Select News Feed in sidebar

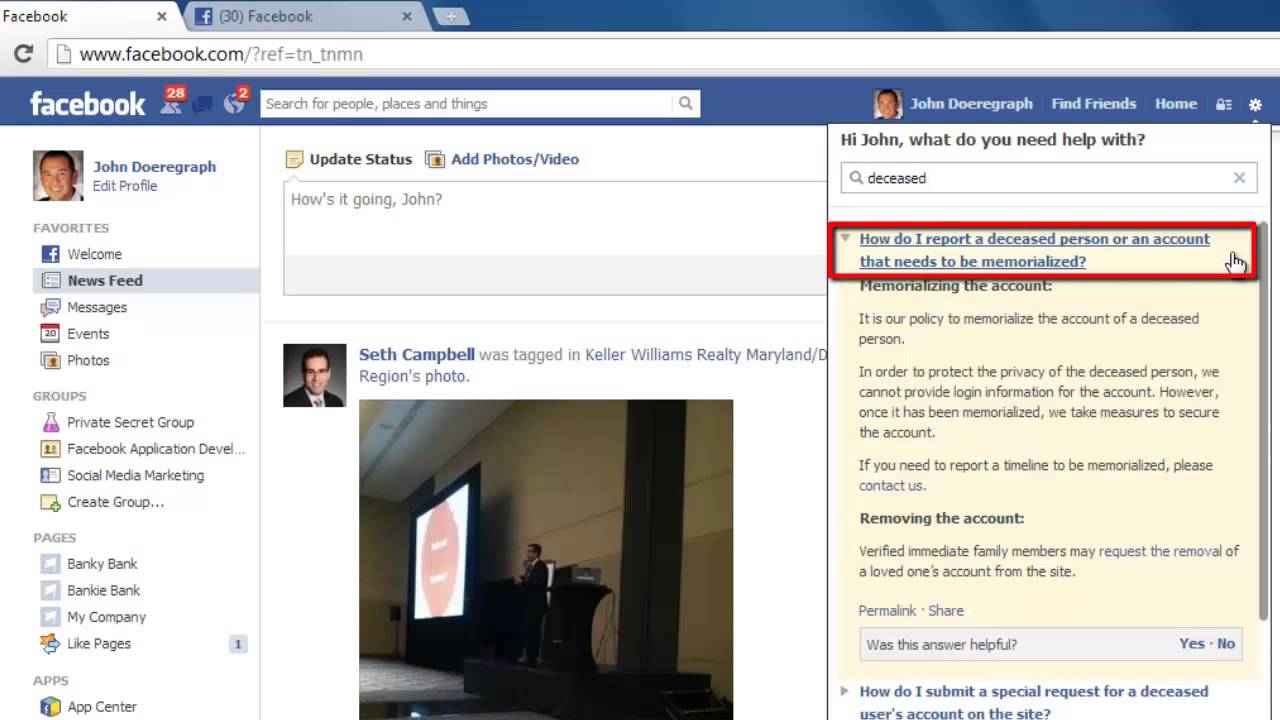[x=104, y=281]
